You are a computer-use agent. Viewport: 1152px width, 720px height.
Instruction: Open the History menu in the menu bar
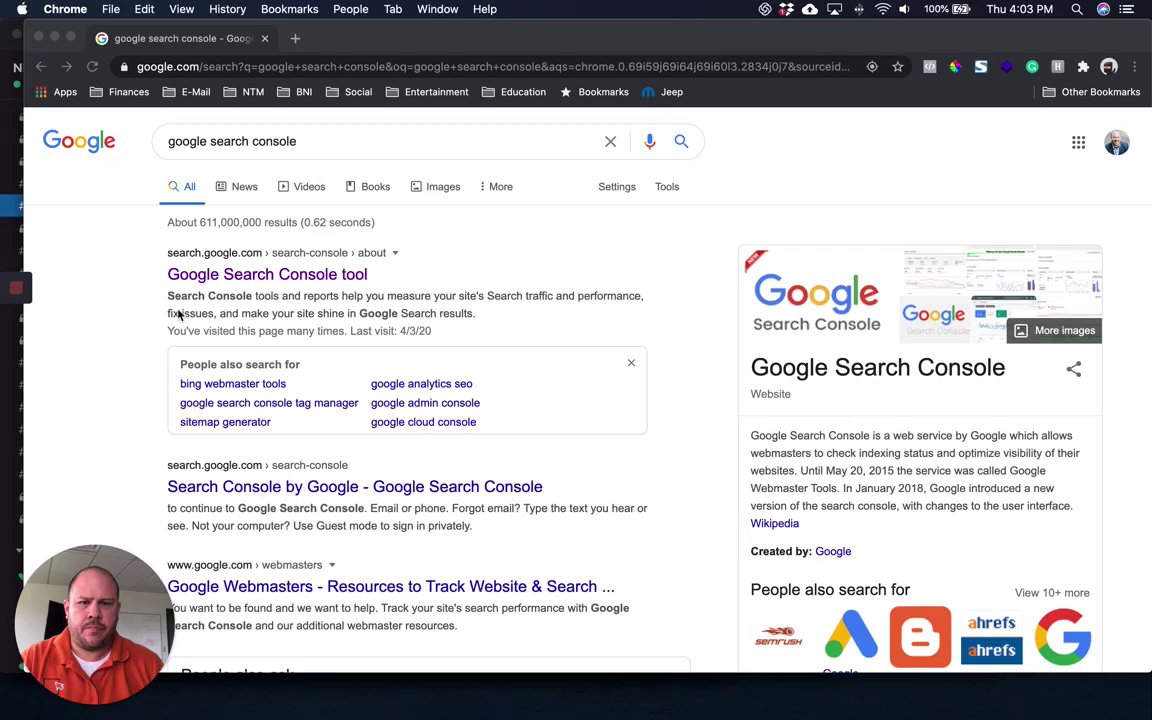click(227, 10)
